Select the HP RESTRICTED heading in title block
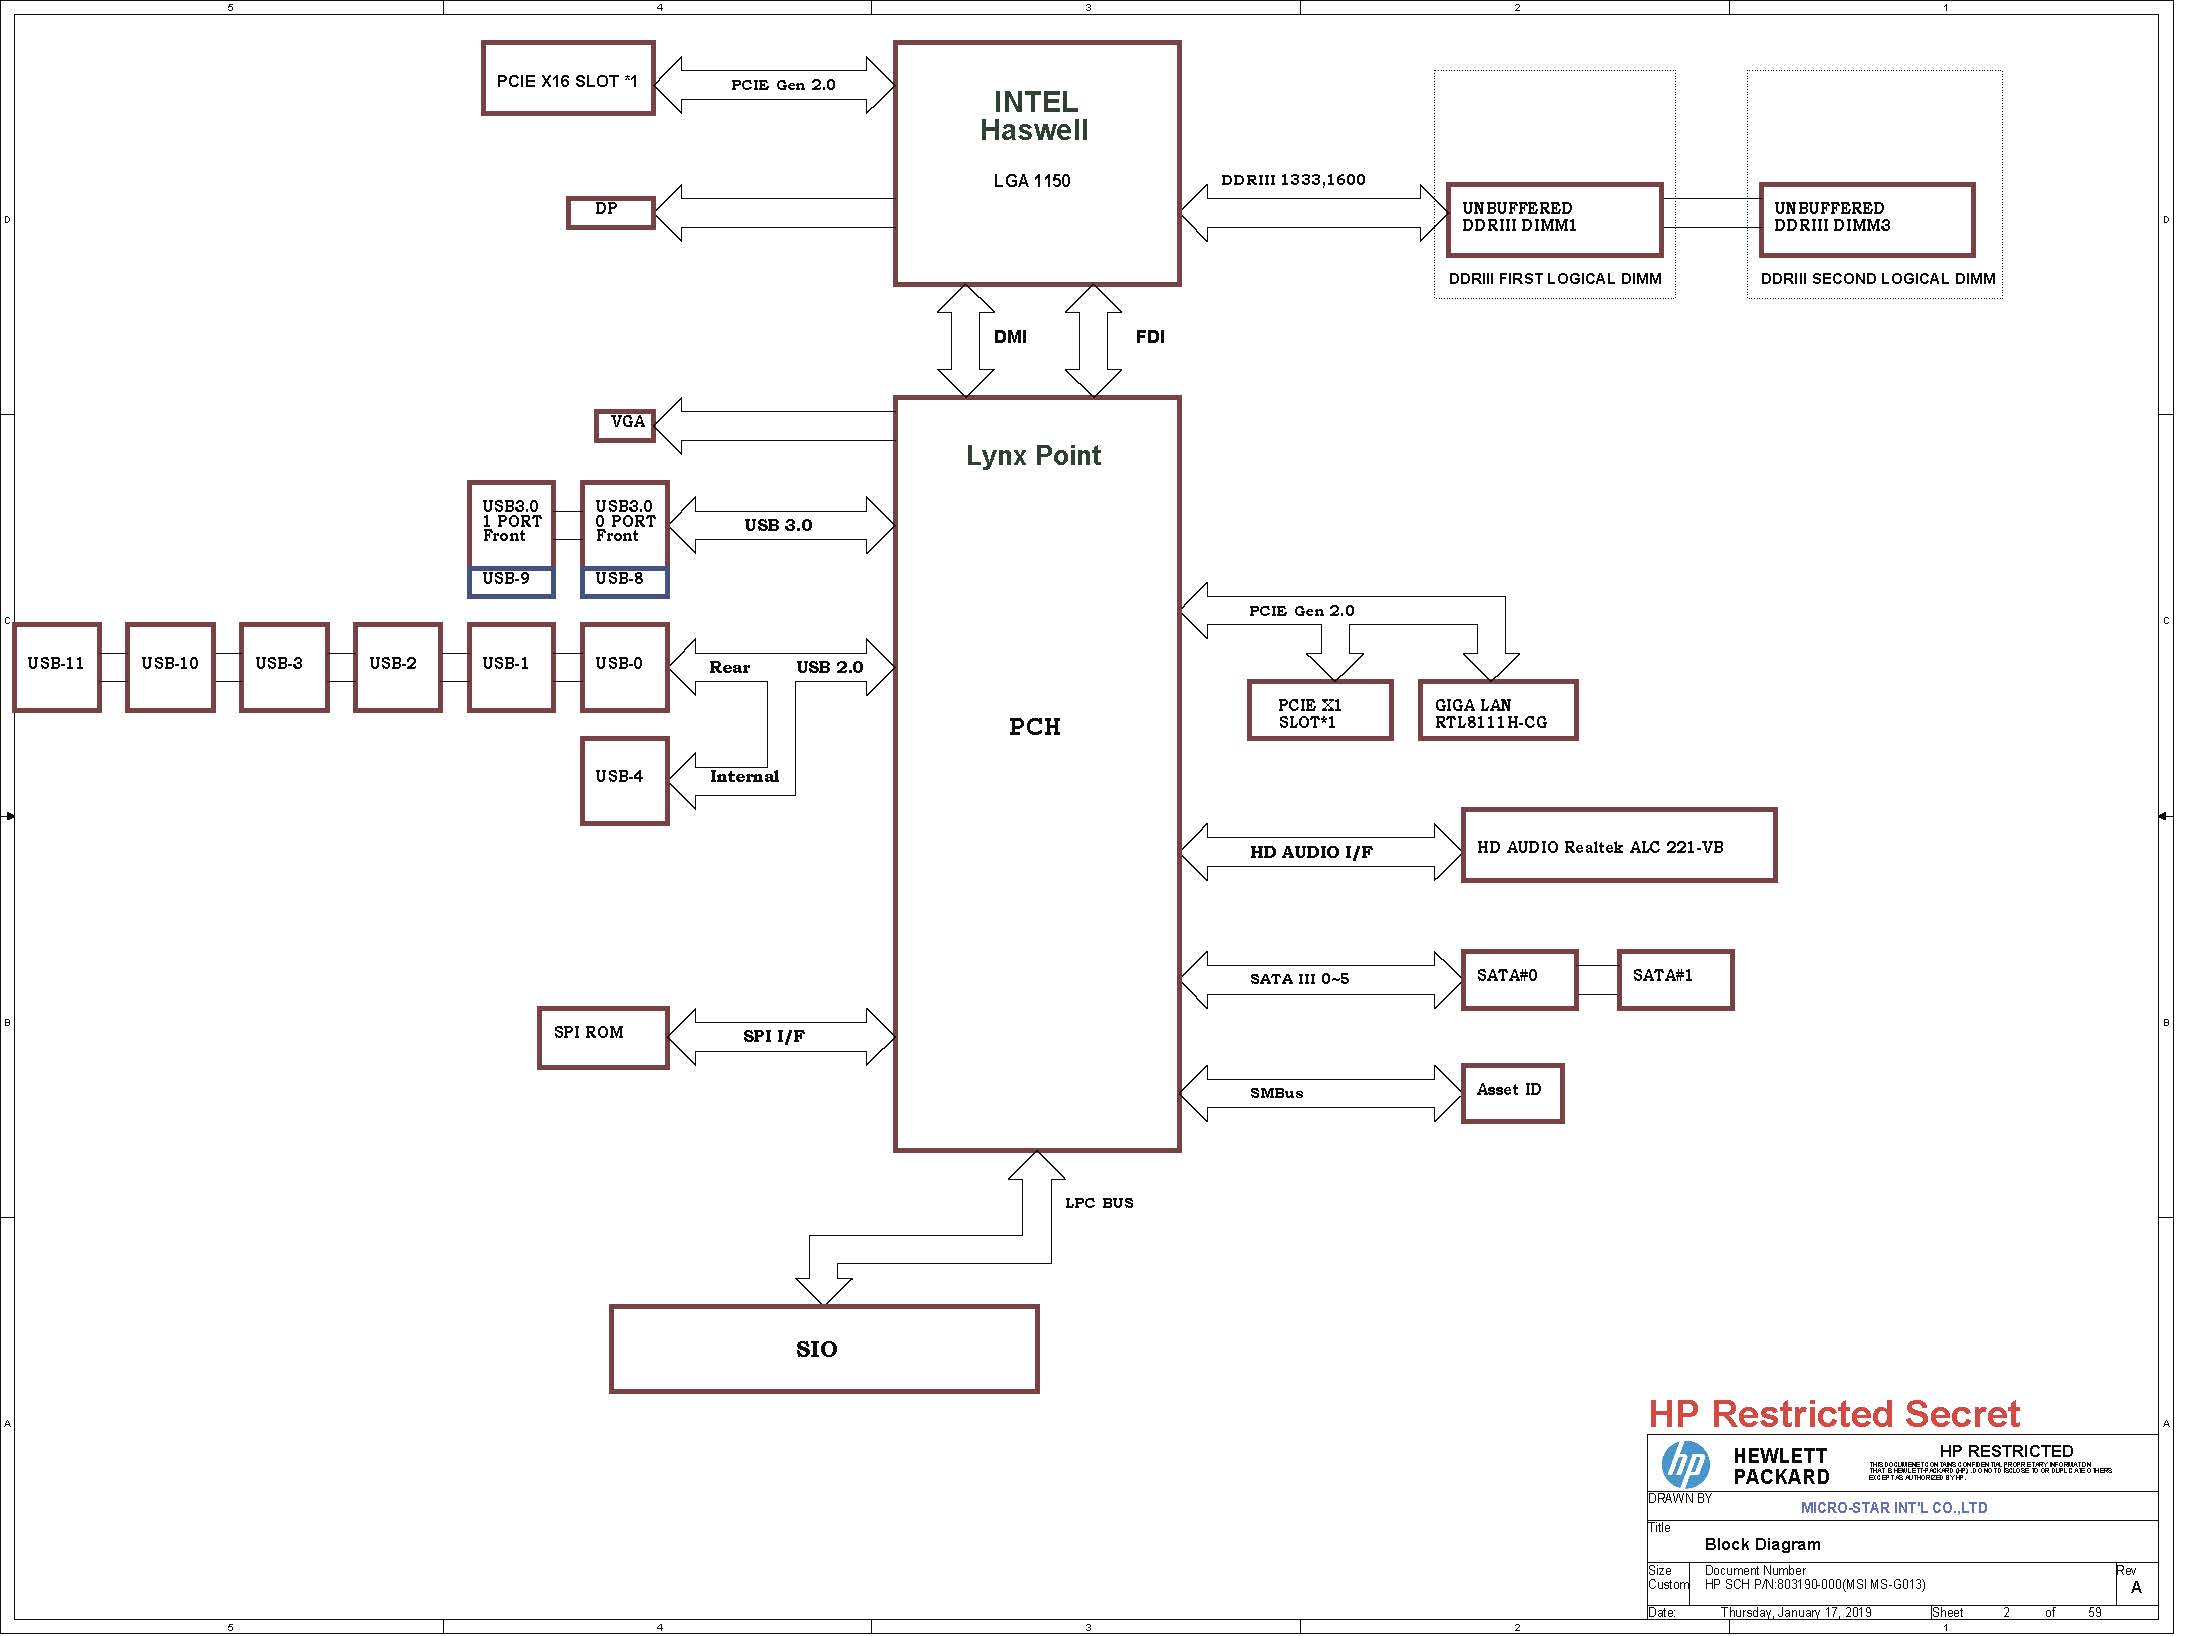 [x=2006, y=1451]
